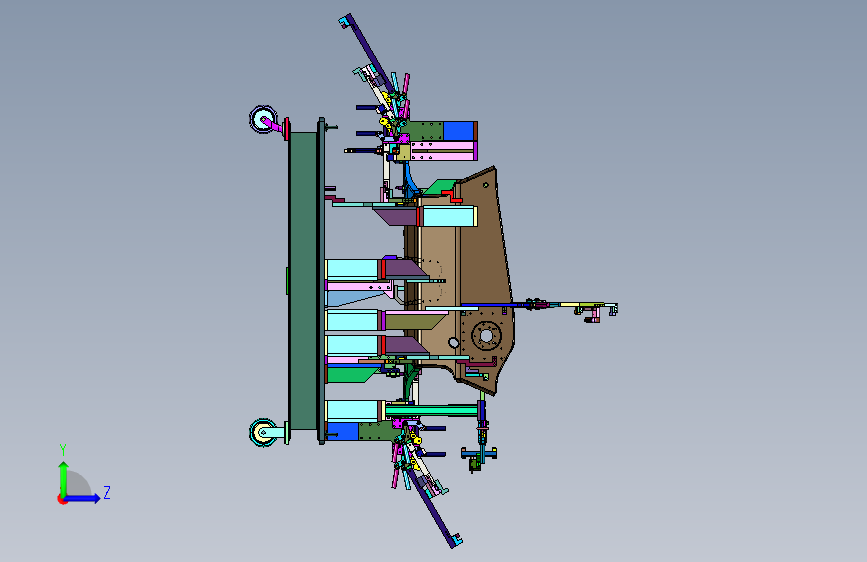Select the horizontal green cylinder near the bottom
867x562 pixels.
point(432,410)
